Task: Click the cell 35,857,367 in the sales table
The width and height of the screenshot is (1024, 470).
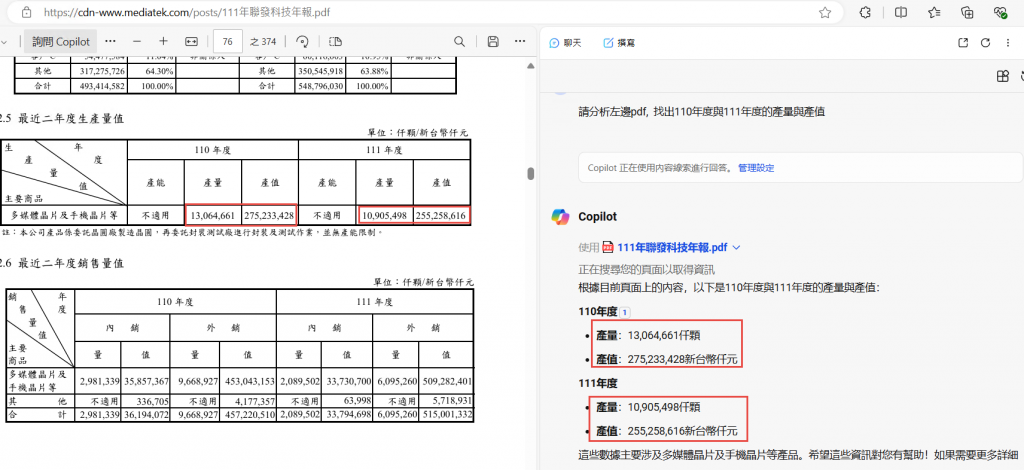Action: (145, 381)
